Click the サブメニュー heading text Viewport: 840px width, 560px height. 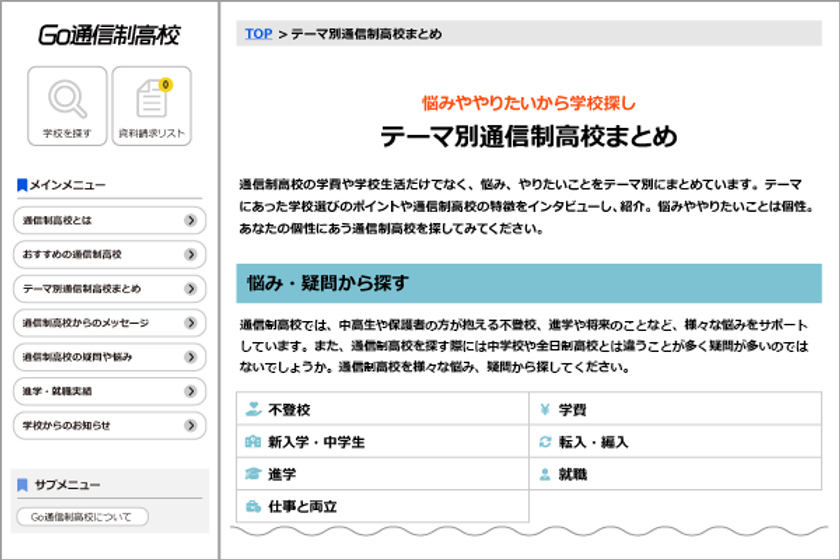(x=68, y=485)
